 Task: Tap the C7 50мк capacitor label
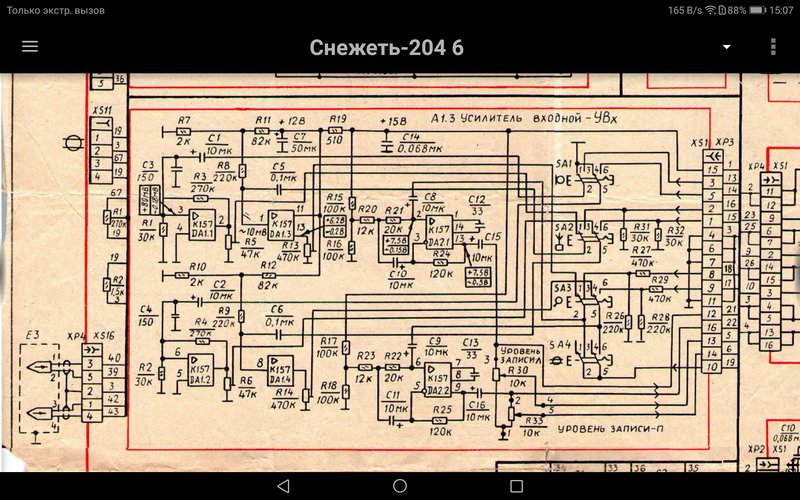click(305, 143)
